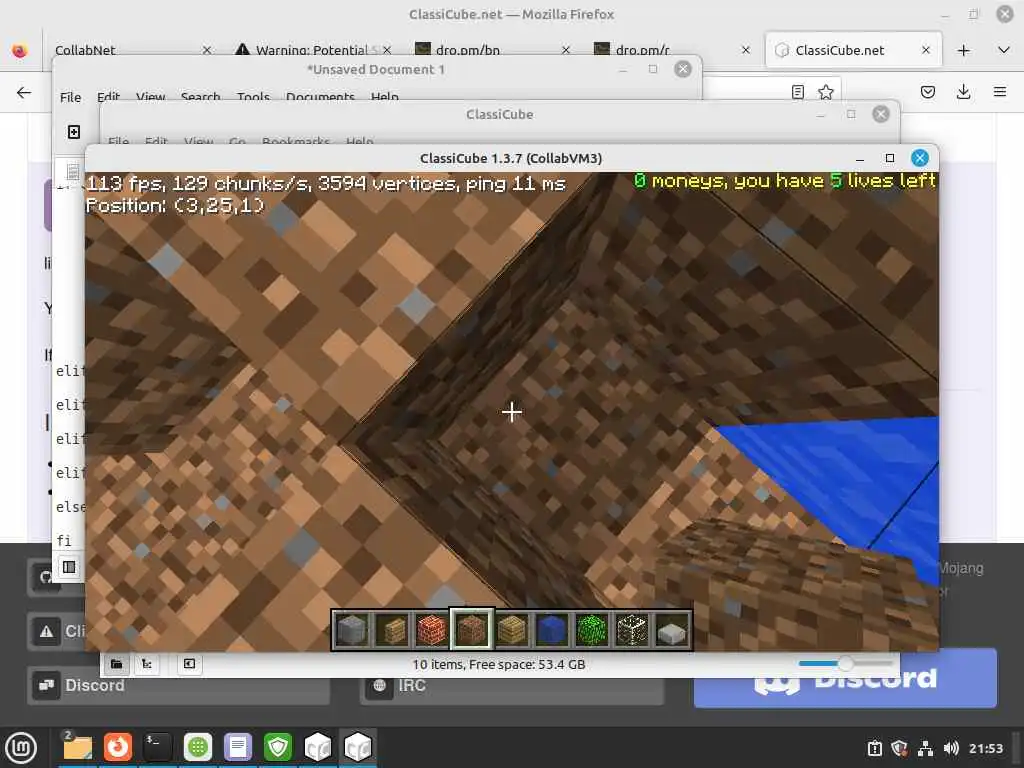Switch to the text editor from the taskbar
1024x768 pixels.
click(238, 747)
